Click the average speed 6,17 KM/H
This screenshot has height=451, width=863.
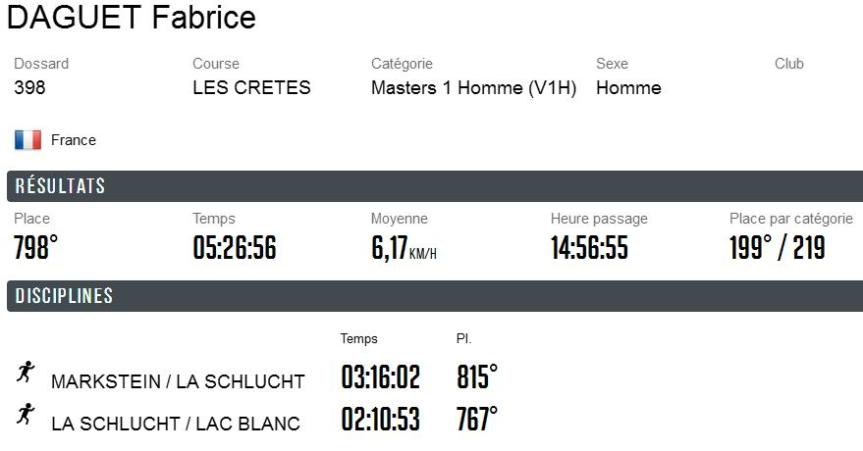(x=403, y=246)
